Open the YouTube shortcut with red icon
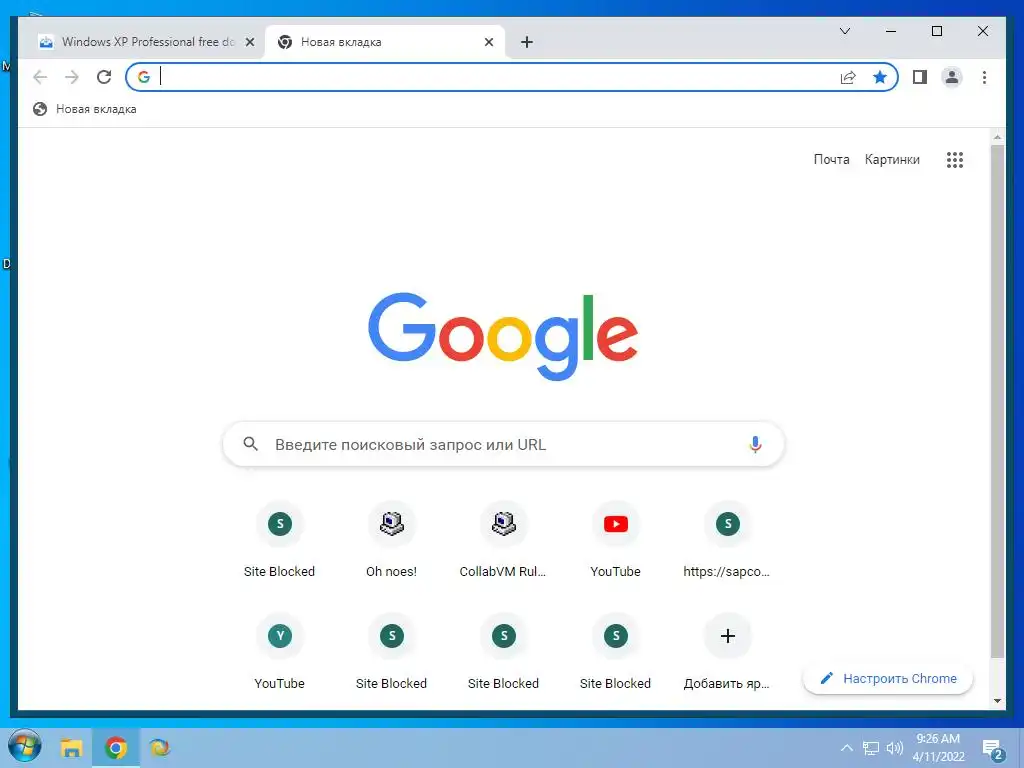The height and width of the screenshot is (768, 1024). 615,541
